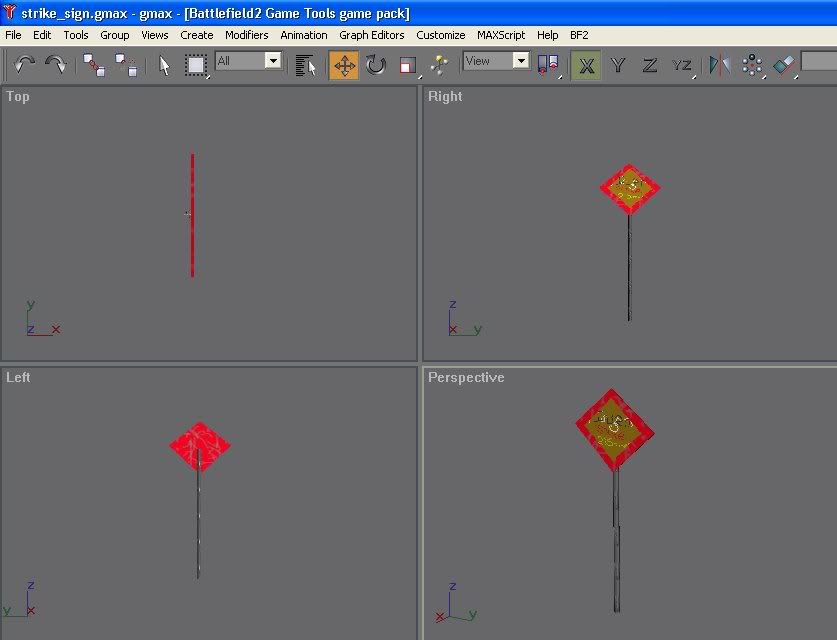Click the Undo arrow icon
The height and width of the screenshot is (640, 837).
point(24,65)
